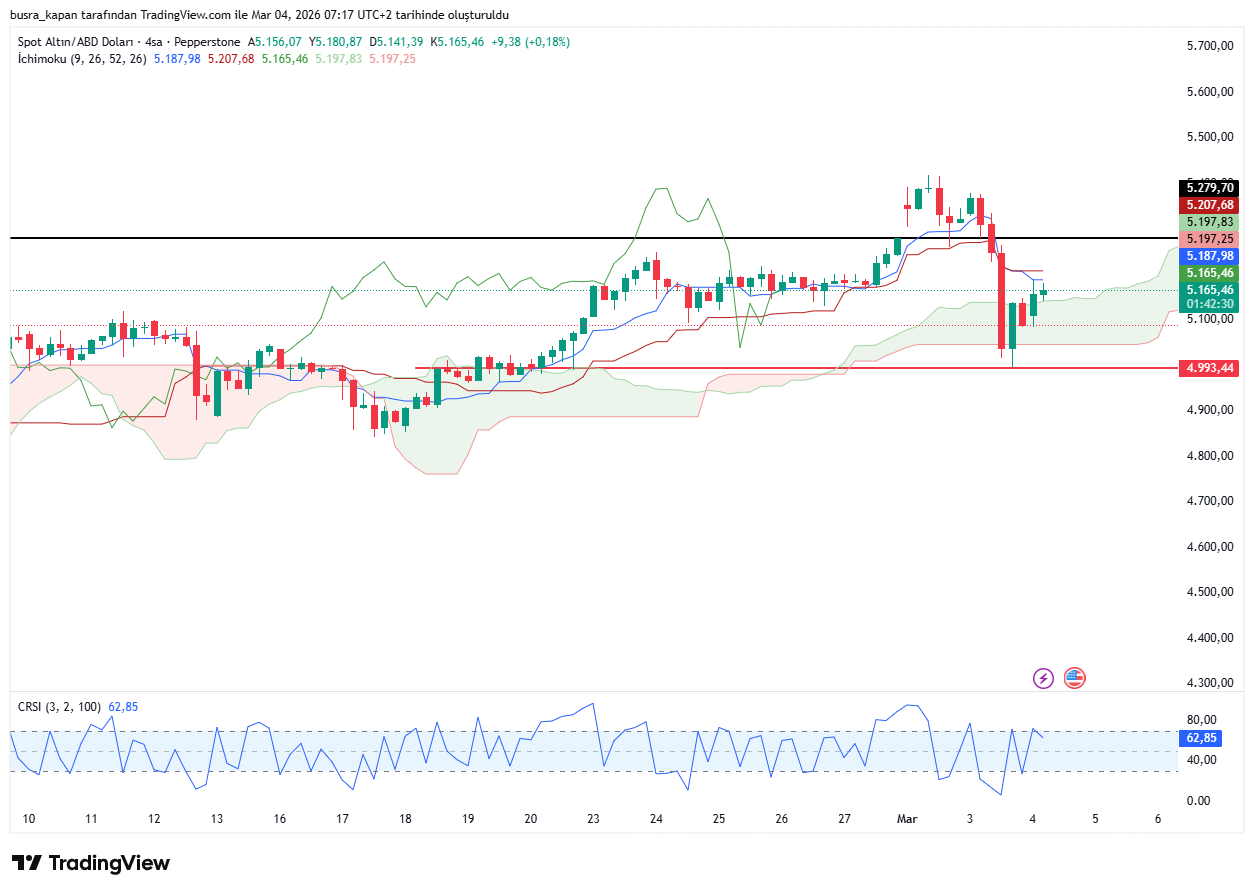Click the blue 5.187,98 axis price tag
Image resolution: width=1254 pixels, height=893 pixels.
pos(1209,256)
